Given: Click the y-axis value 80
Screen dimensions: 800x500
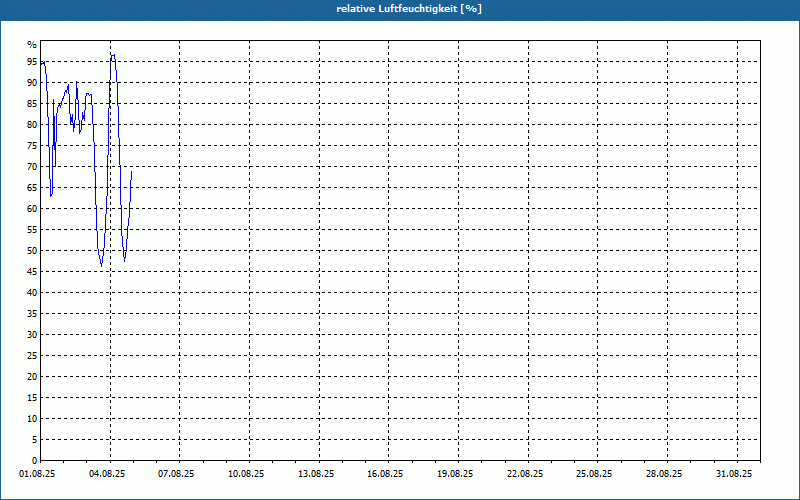Looking at the screenshot, I should (32, 124).
